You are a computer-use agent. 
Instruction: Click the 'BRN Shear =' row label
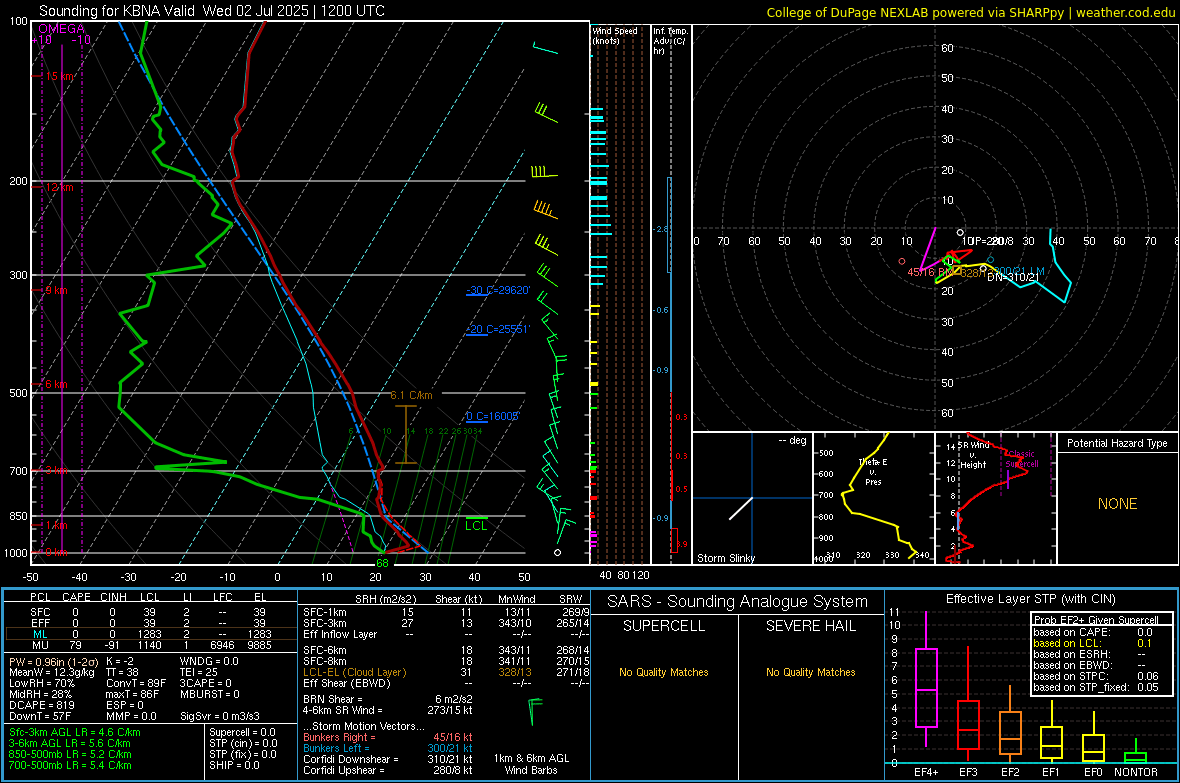tap(333, 699)
